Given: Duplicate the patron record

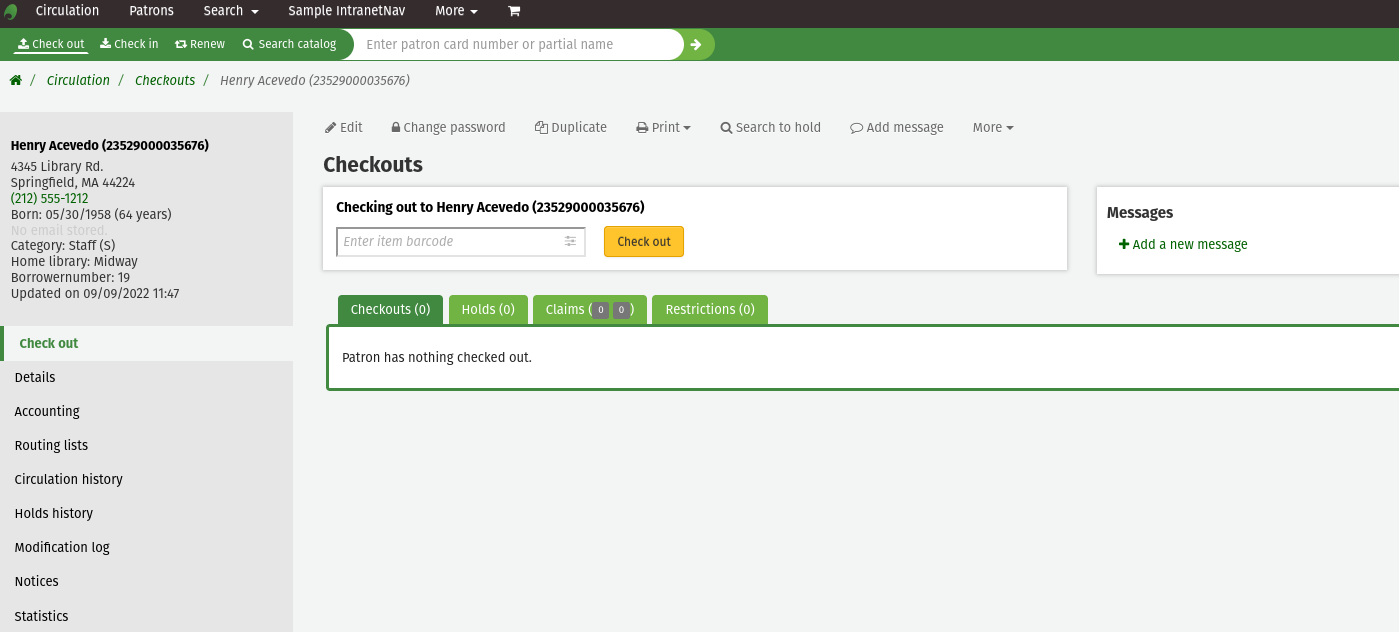Looking at the screenshot, I should (x=570, y=127).
